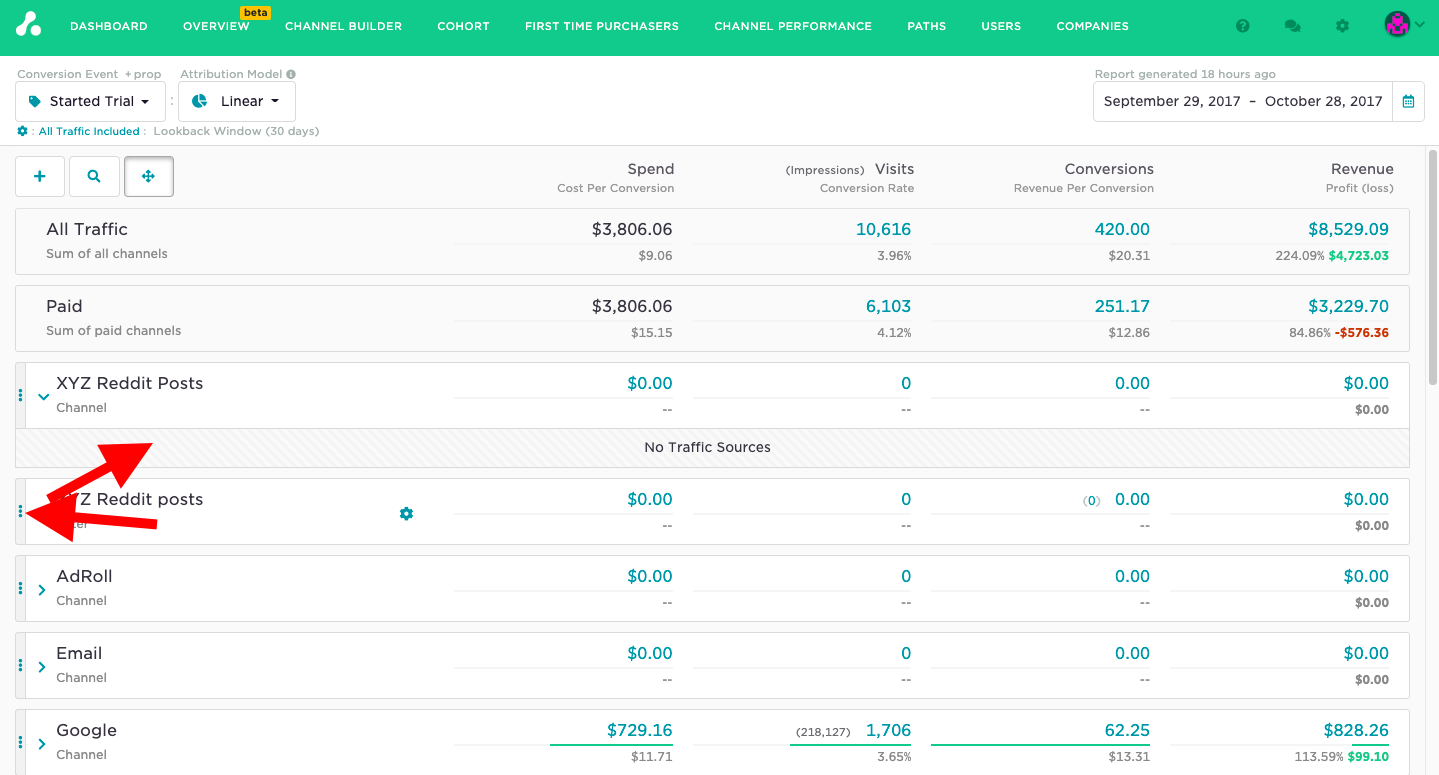Click Paid conversions 251.17
The image size is (1439, 775).
point(1122,306)
